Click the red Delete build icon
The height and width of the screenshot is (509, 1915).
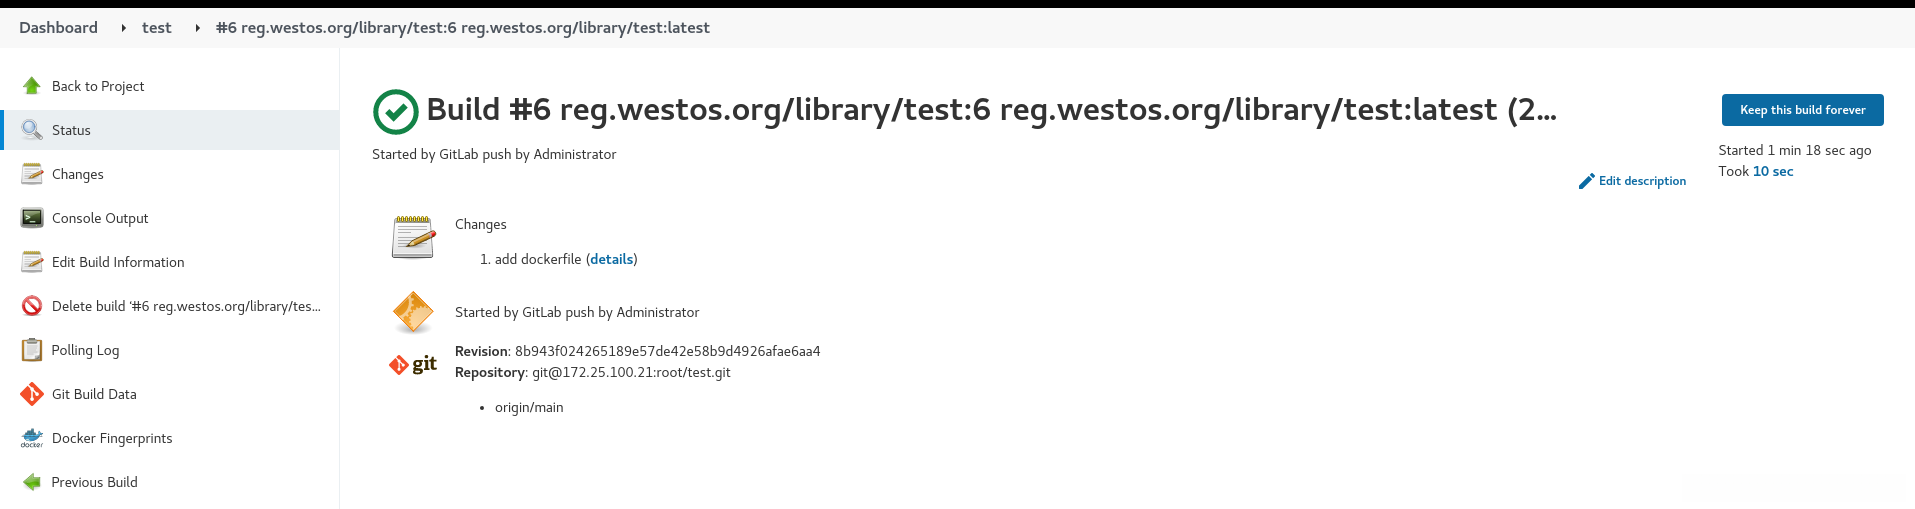point(32,306)
